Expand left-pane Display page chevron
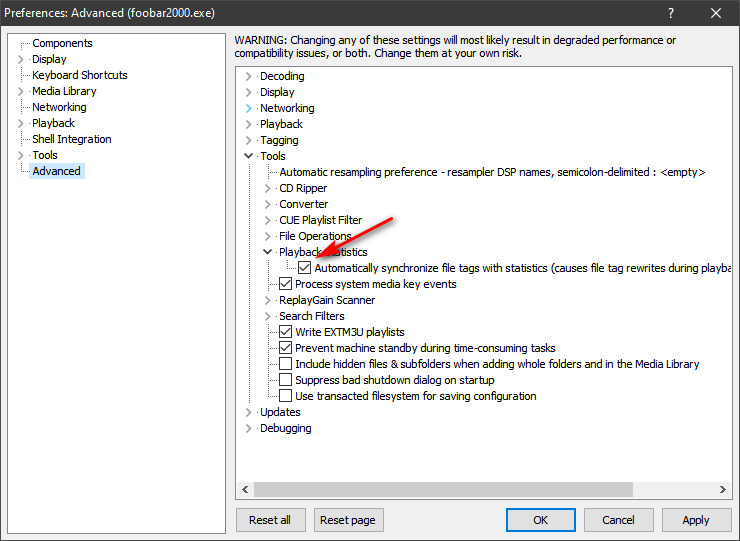The image size is (740, 541). click(20, 59)
